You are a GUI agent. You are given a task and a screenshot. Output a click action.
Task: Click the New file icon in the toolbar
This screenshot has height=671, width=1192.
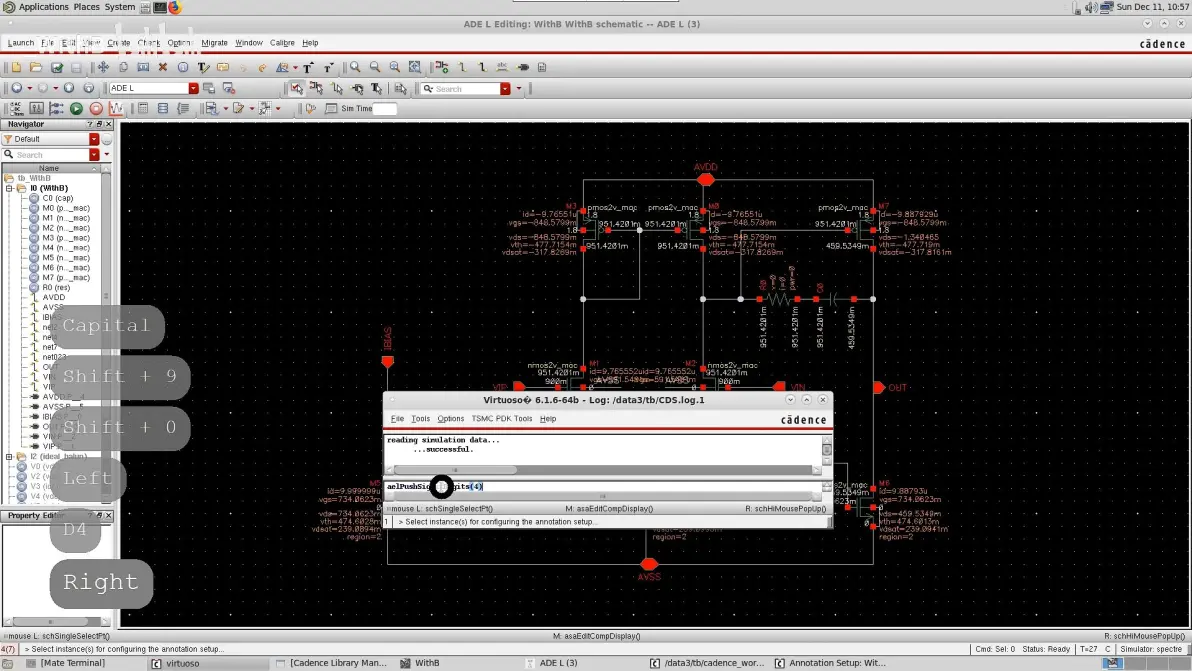coord(16,68)
